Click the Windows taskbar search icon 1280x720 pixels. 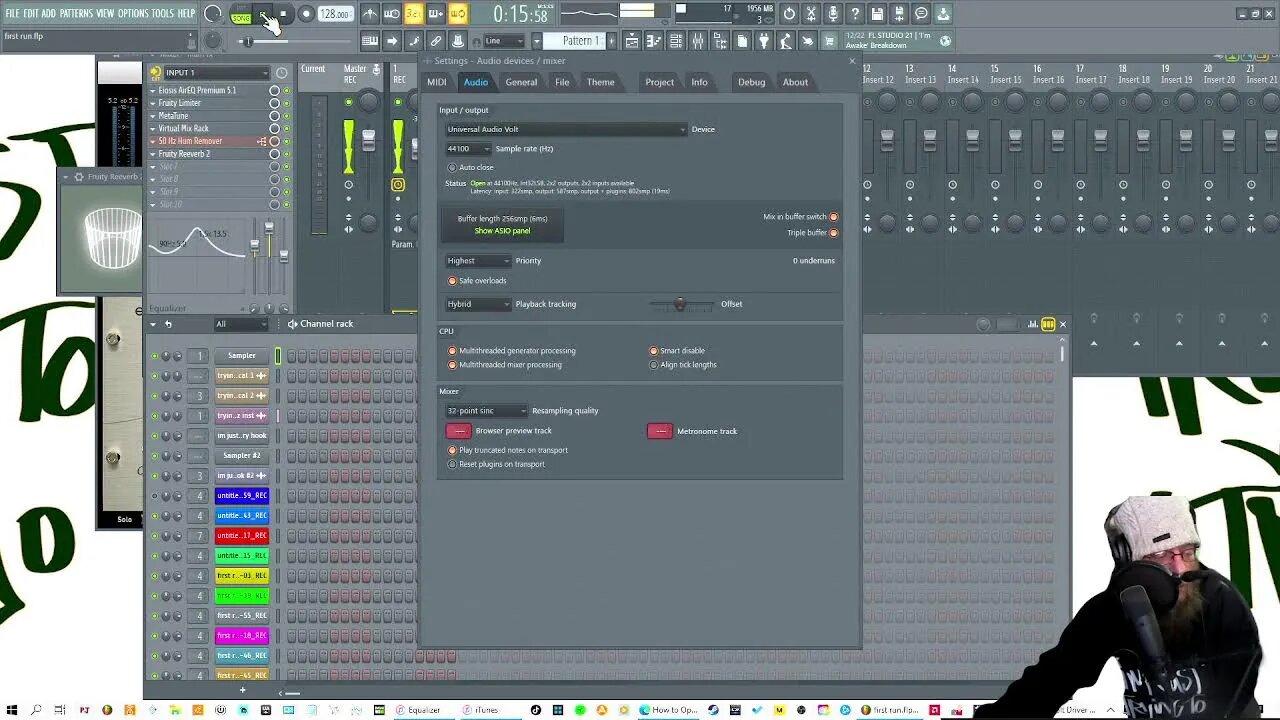(36, 710)
